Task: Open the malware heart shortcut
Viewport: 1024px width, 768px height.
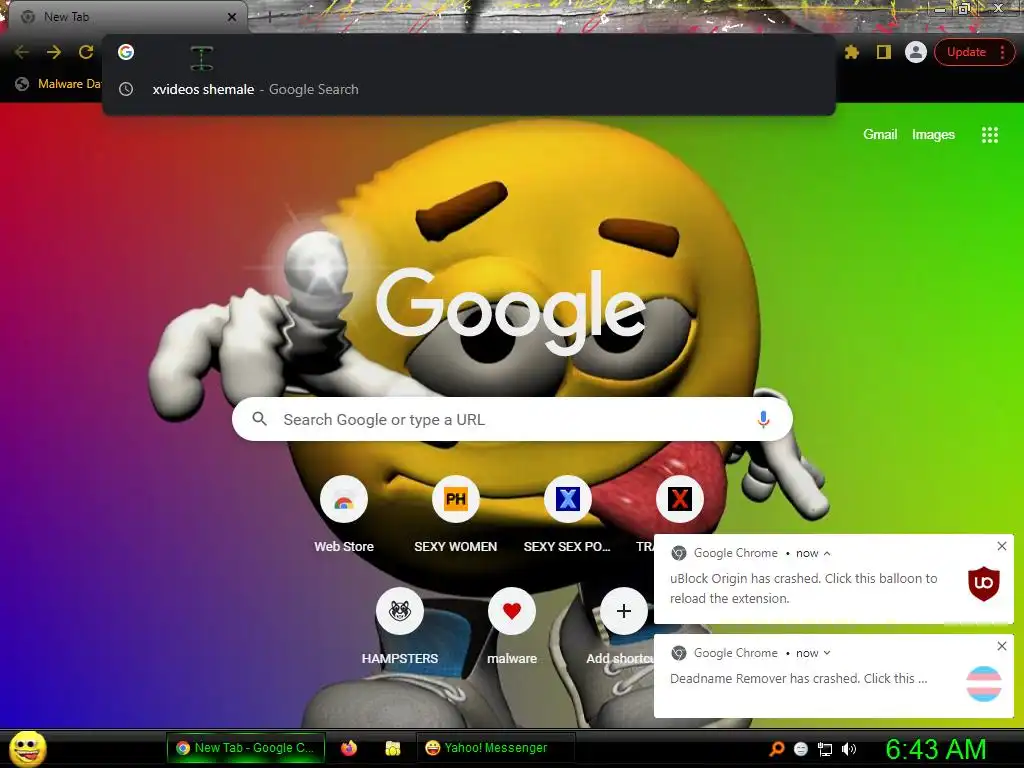Action: pos(512,626)
